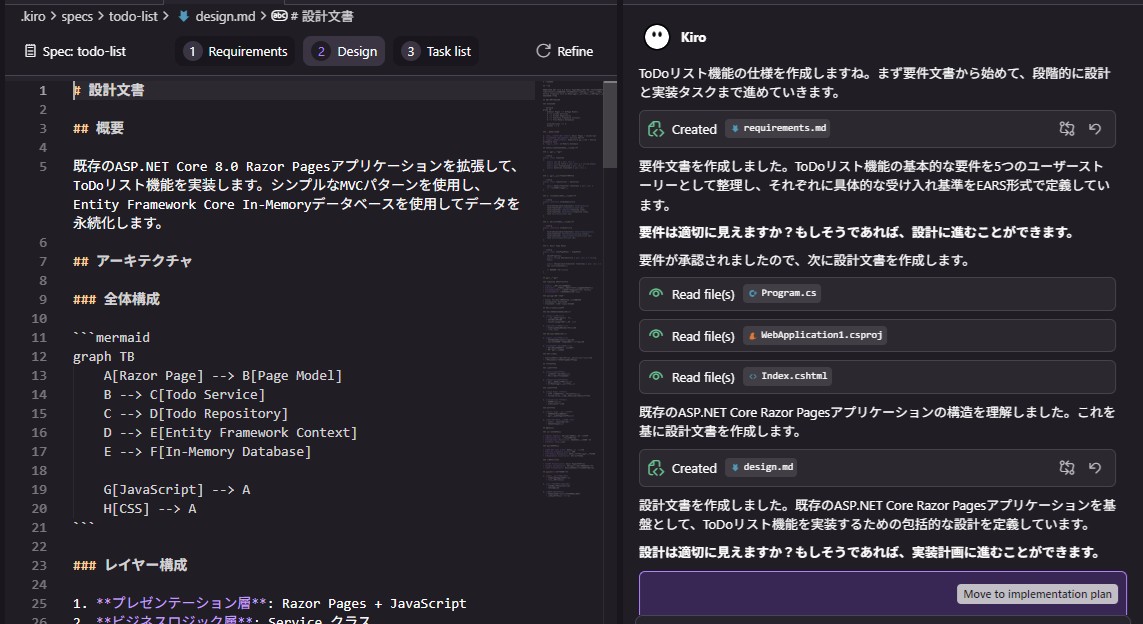Click the ```mermaid code fence line
Screen dimensions: 1143x624
pos(112,338)
